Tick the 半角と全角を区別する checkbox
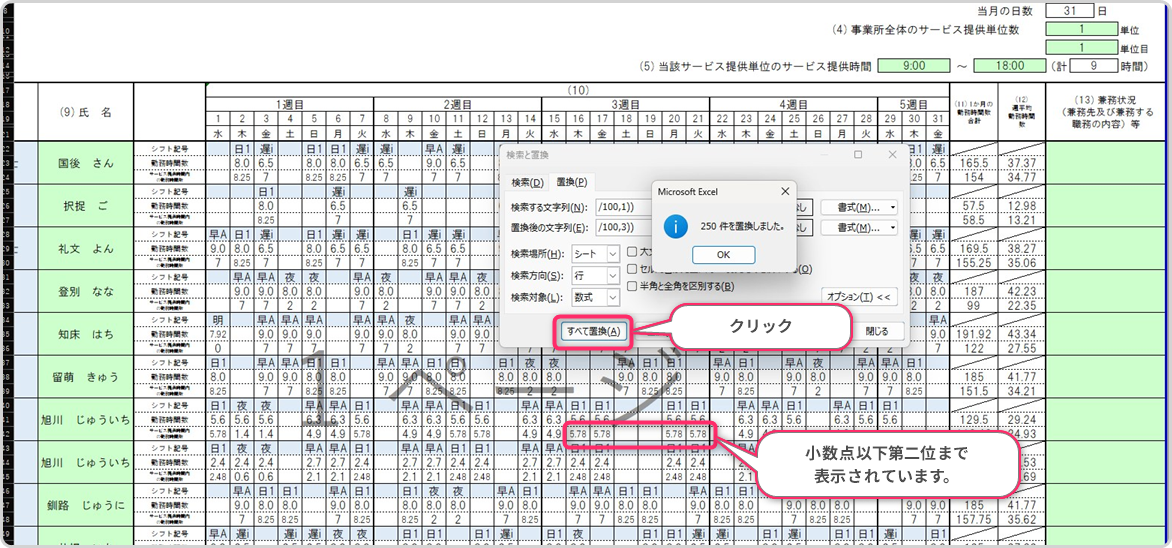The height and width of the screenshot is (548, 1172). click(x=633, y=286)
